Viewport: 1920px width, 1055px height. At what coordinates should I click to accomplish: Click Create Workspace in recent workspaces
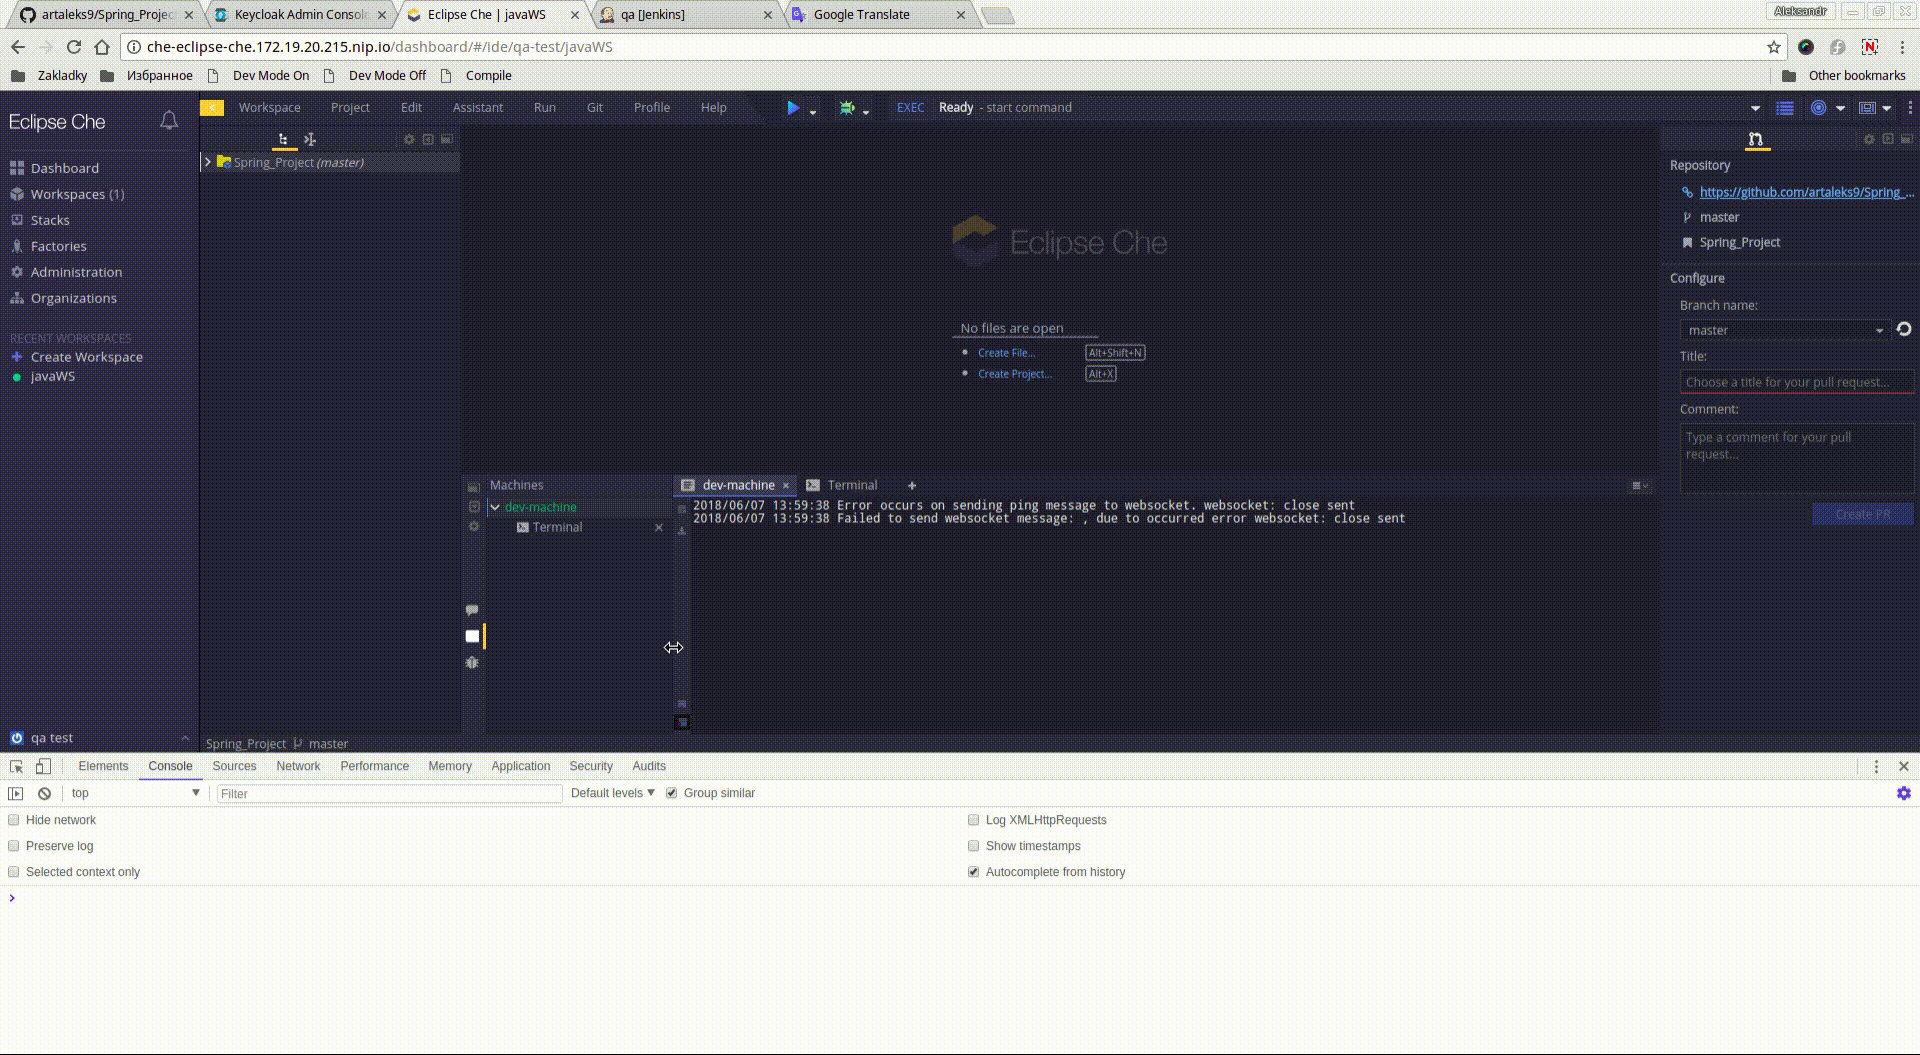87,357
